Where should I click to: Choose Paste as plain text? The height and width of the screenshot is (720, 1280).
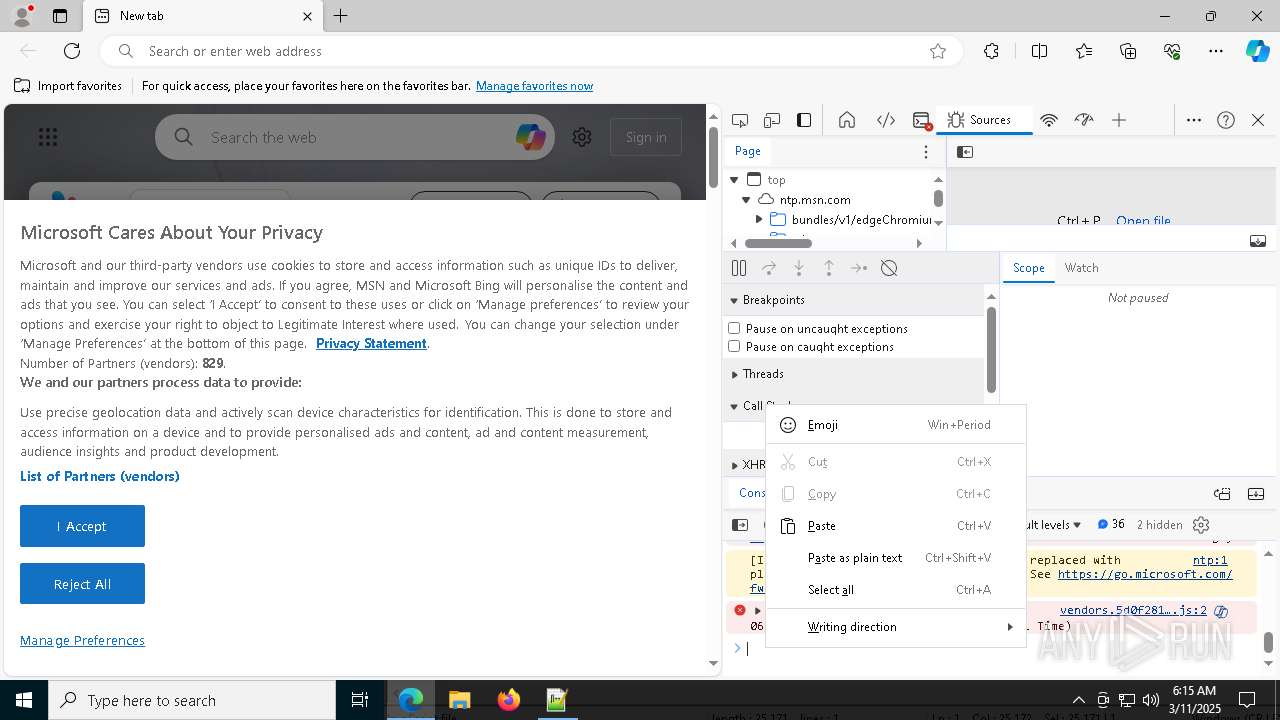click(896, 558)
